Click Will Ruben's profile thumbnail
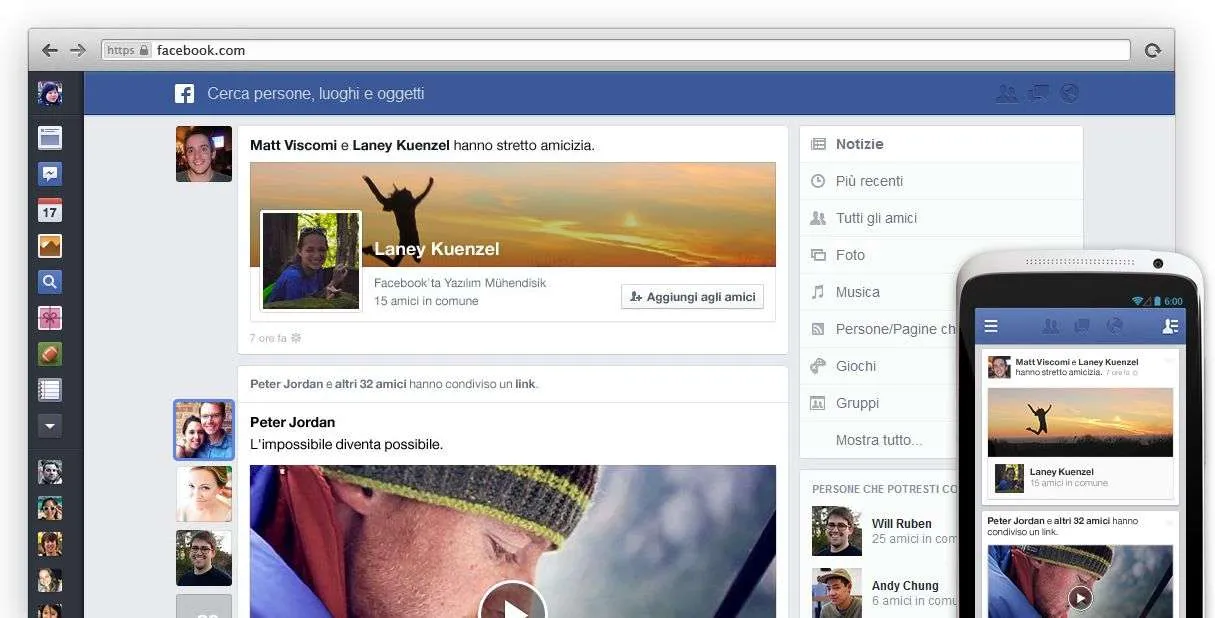Image resolution: width=1215 pixels, height=618 pixels. point(837,531)
